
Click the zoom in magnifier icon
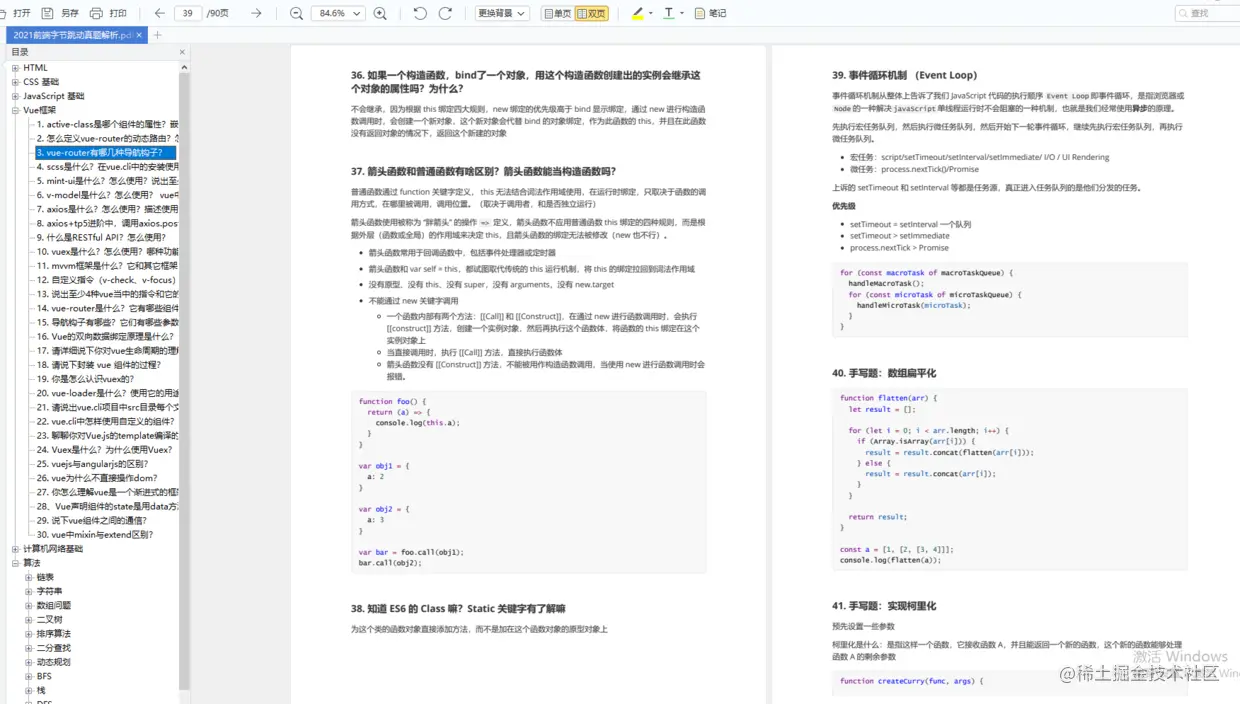coord(380,13)
